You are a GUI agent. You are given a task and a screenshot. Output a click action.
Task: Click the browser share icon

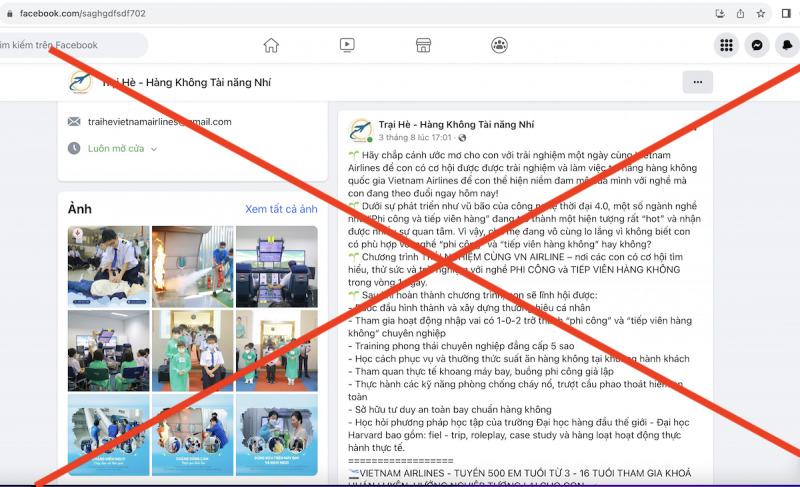pyautogui.click(x=740, y=13)
